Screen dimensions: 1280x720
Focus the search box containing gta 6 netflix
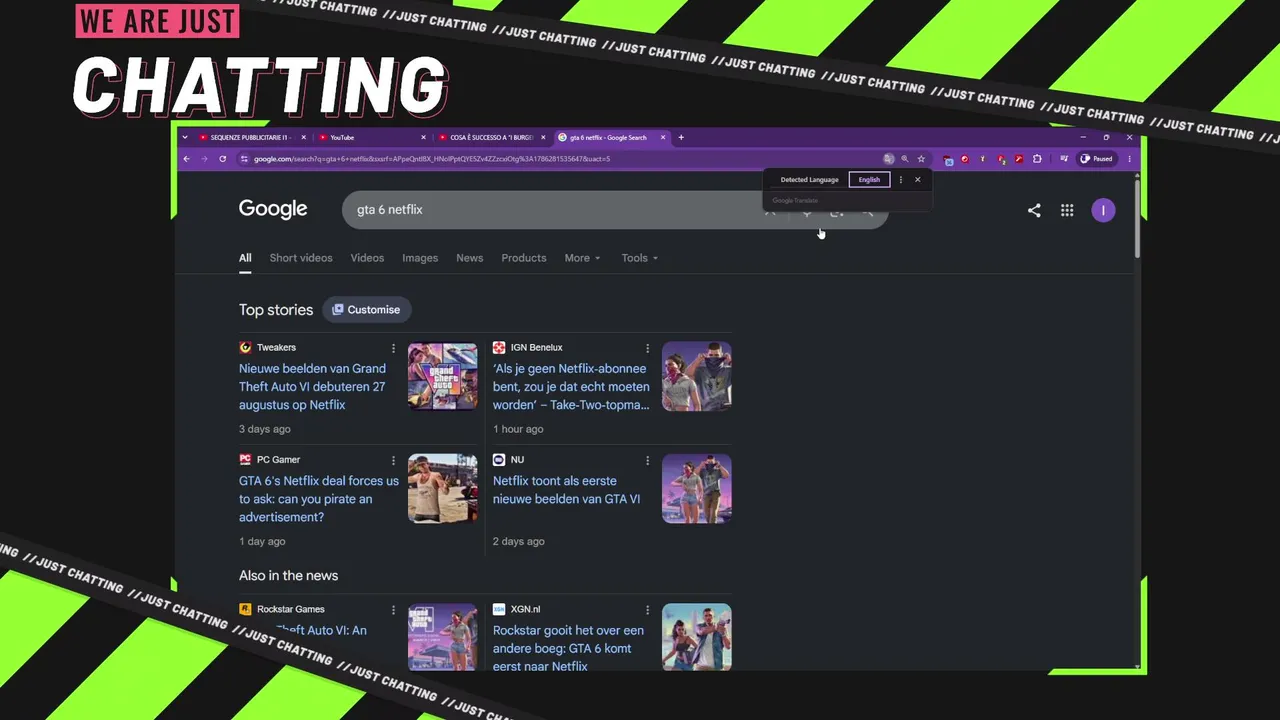click(614, 210)
